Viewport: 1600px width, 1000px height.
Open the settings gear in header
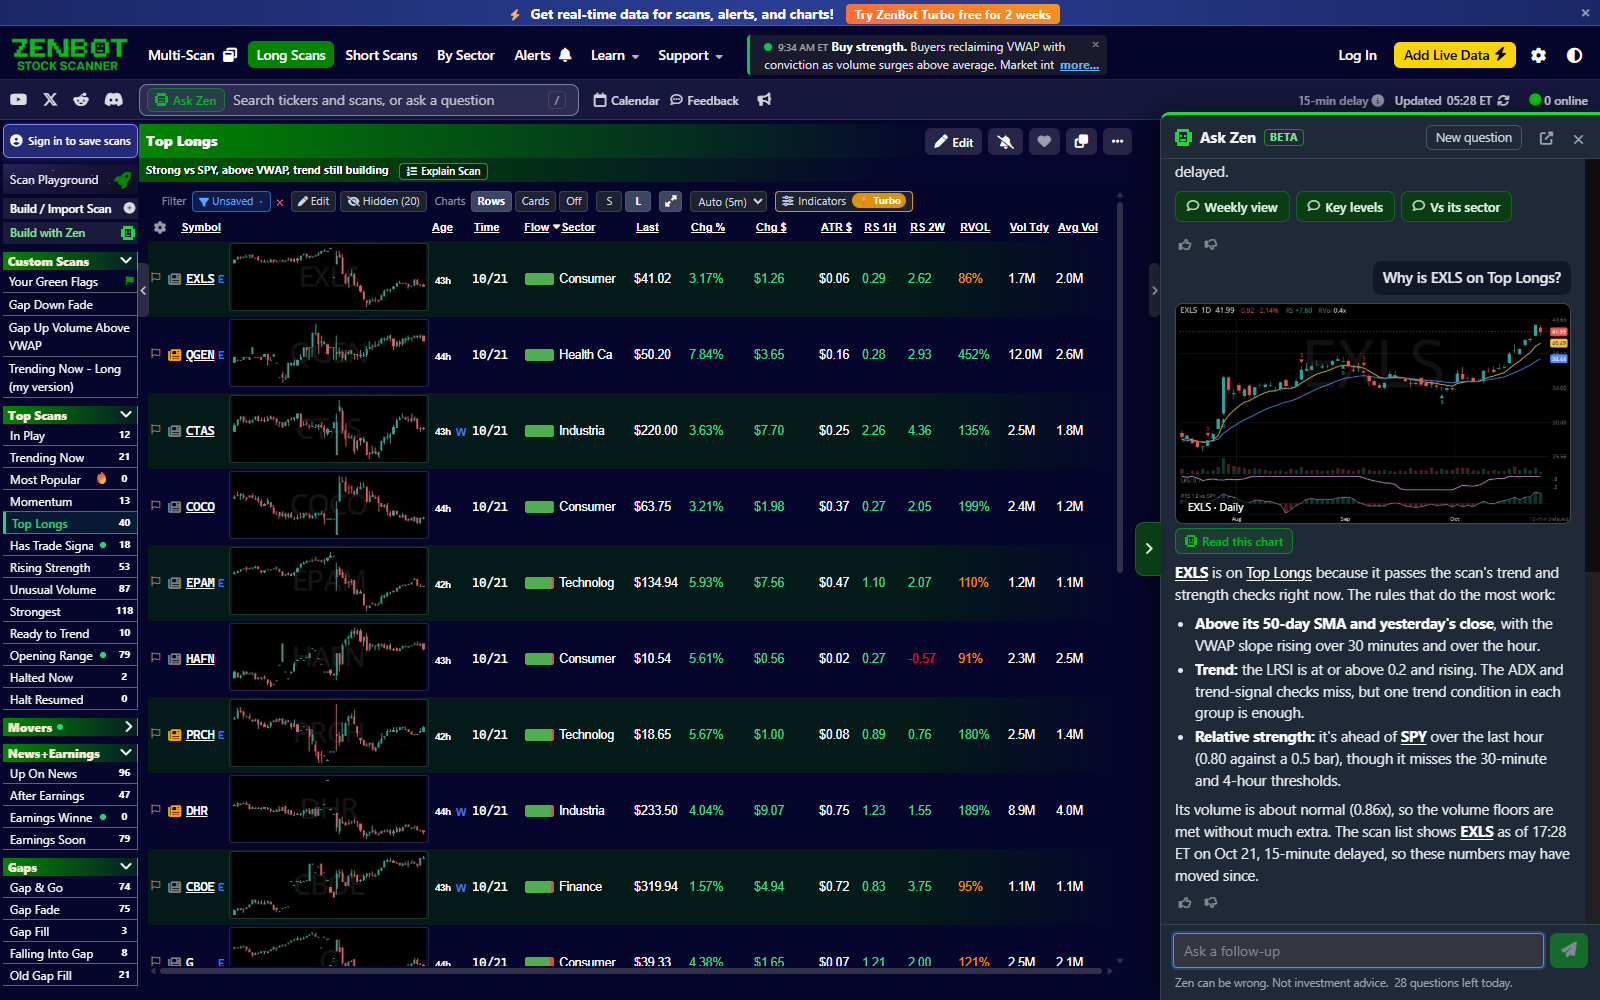(1539, 56)
